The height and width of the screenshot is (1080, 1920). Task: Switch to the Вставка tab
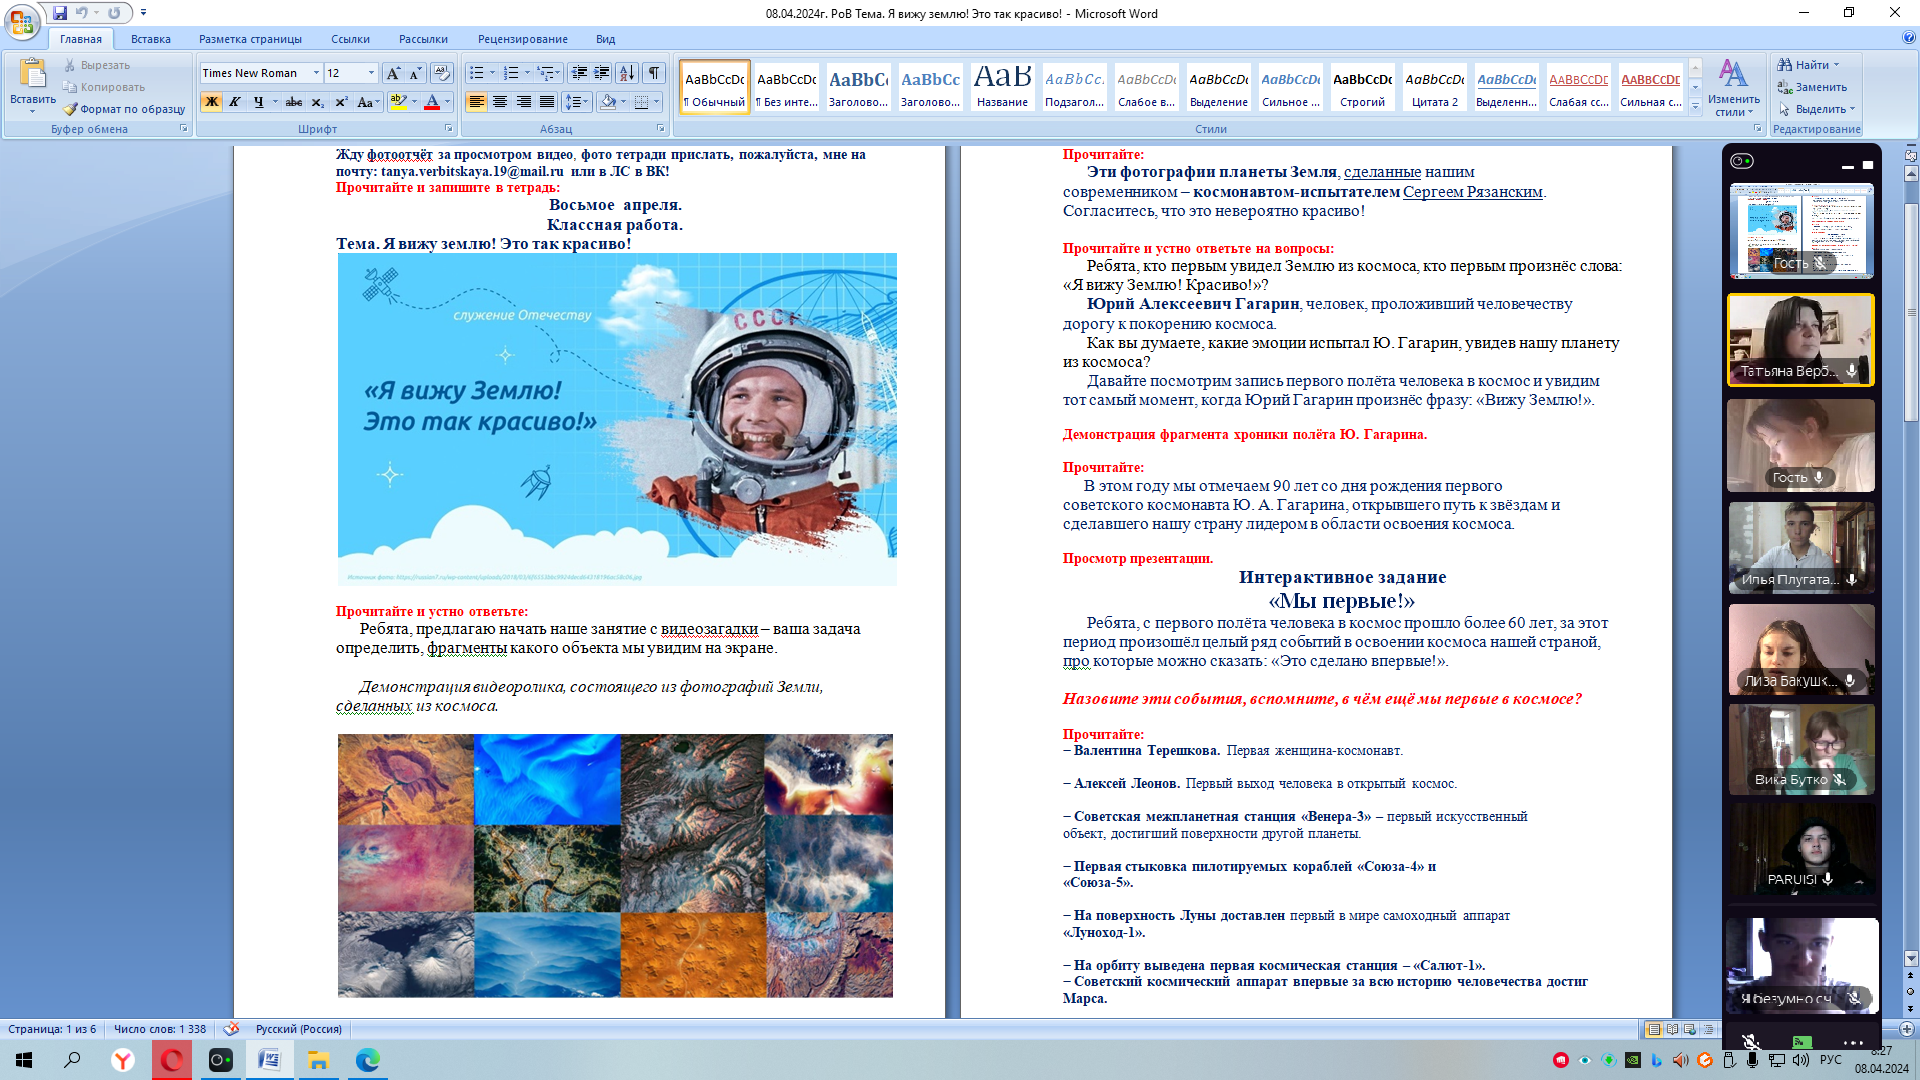150,39
